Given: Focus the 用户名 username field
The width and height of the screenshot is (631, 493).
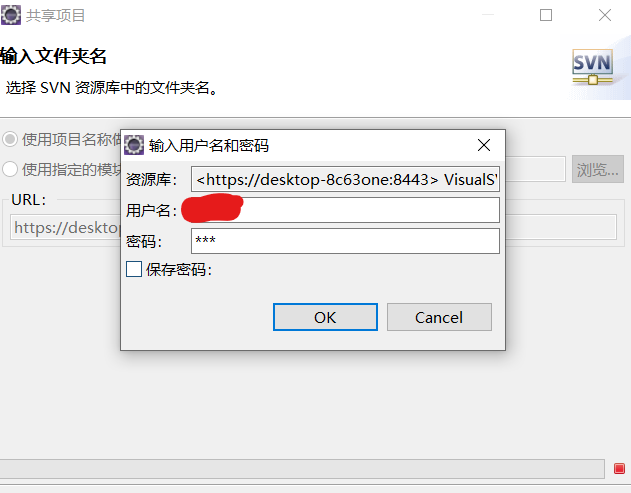Looking at the screenshot, I should coord(345,210).
